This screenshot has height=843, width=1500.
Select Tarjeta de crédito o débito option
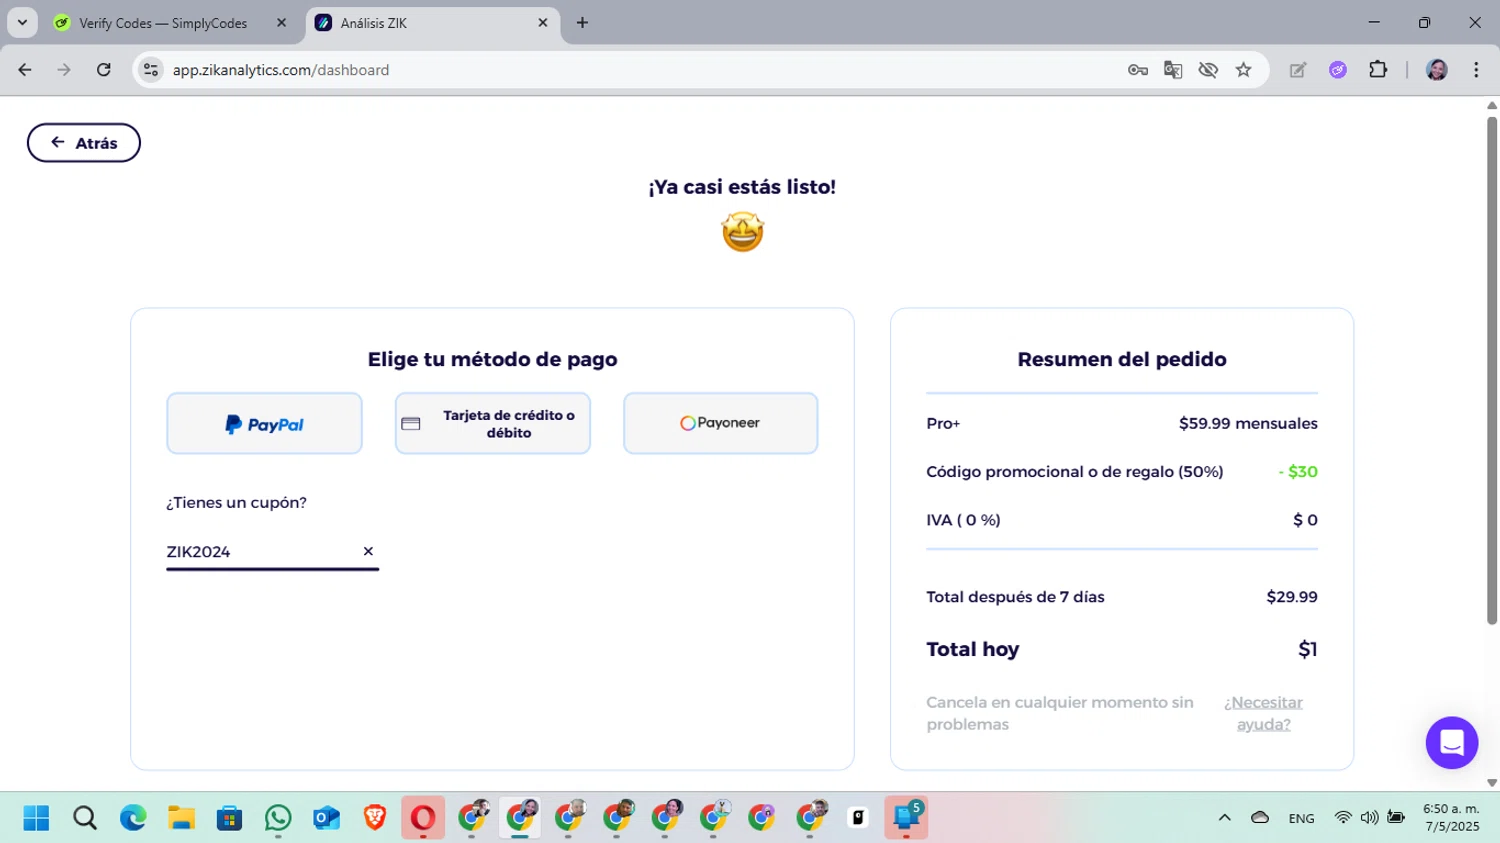coord(493,424)
